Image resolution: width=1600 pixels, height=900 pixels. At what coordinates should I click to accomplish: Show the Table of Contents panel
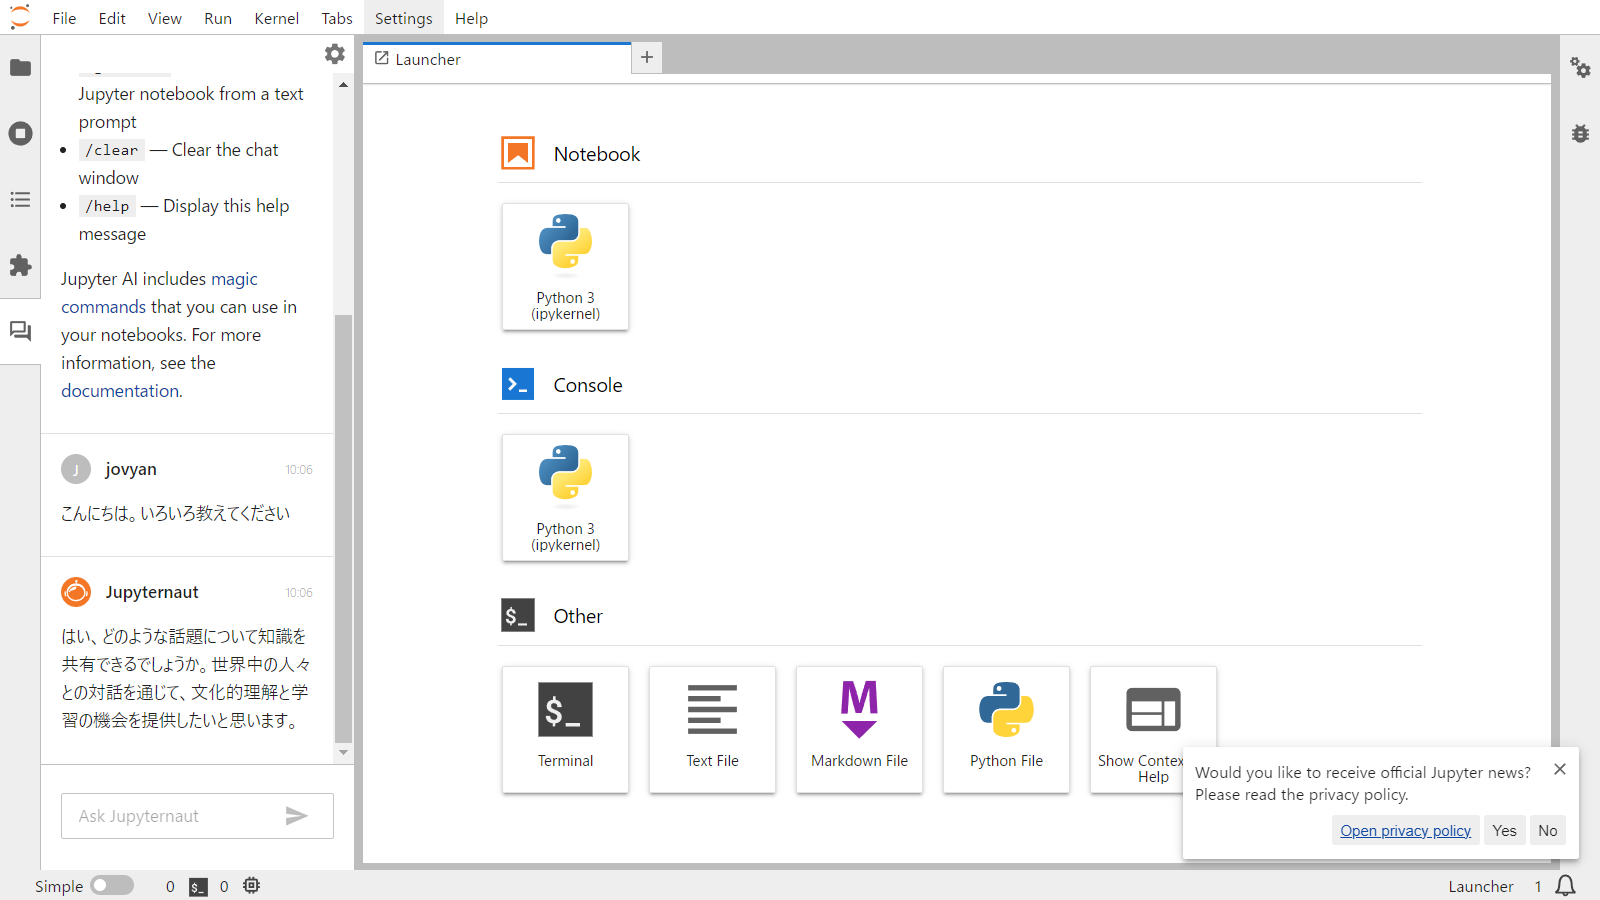click(20, 200)
